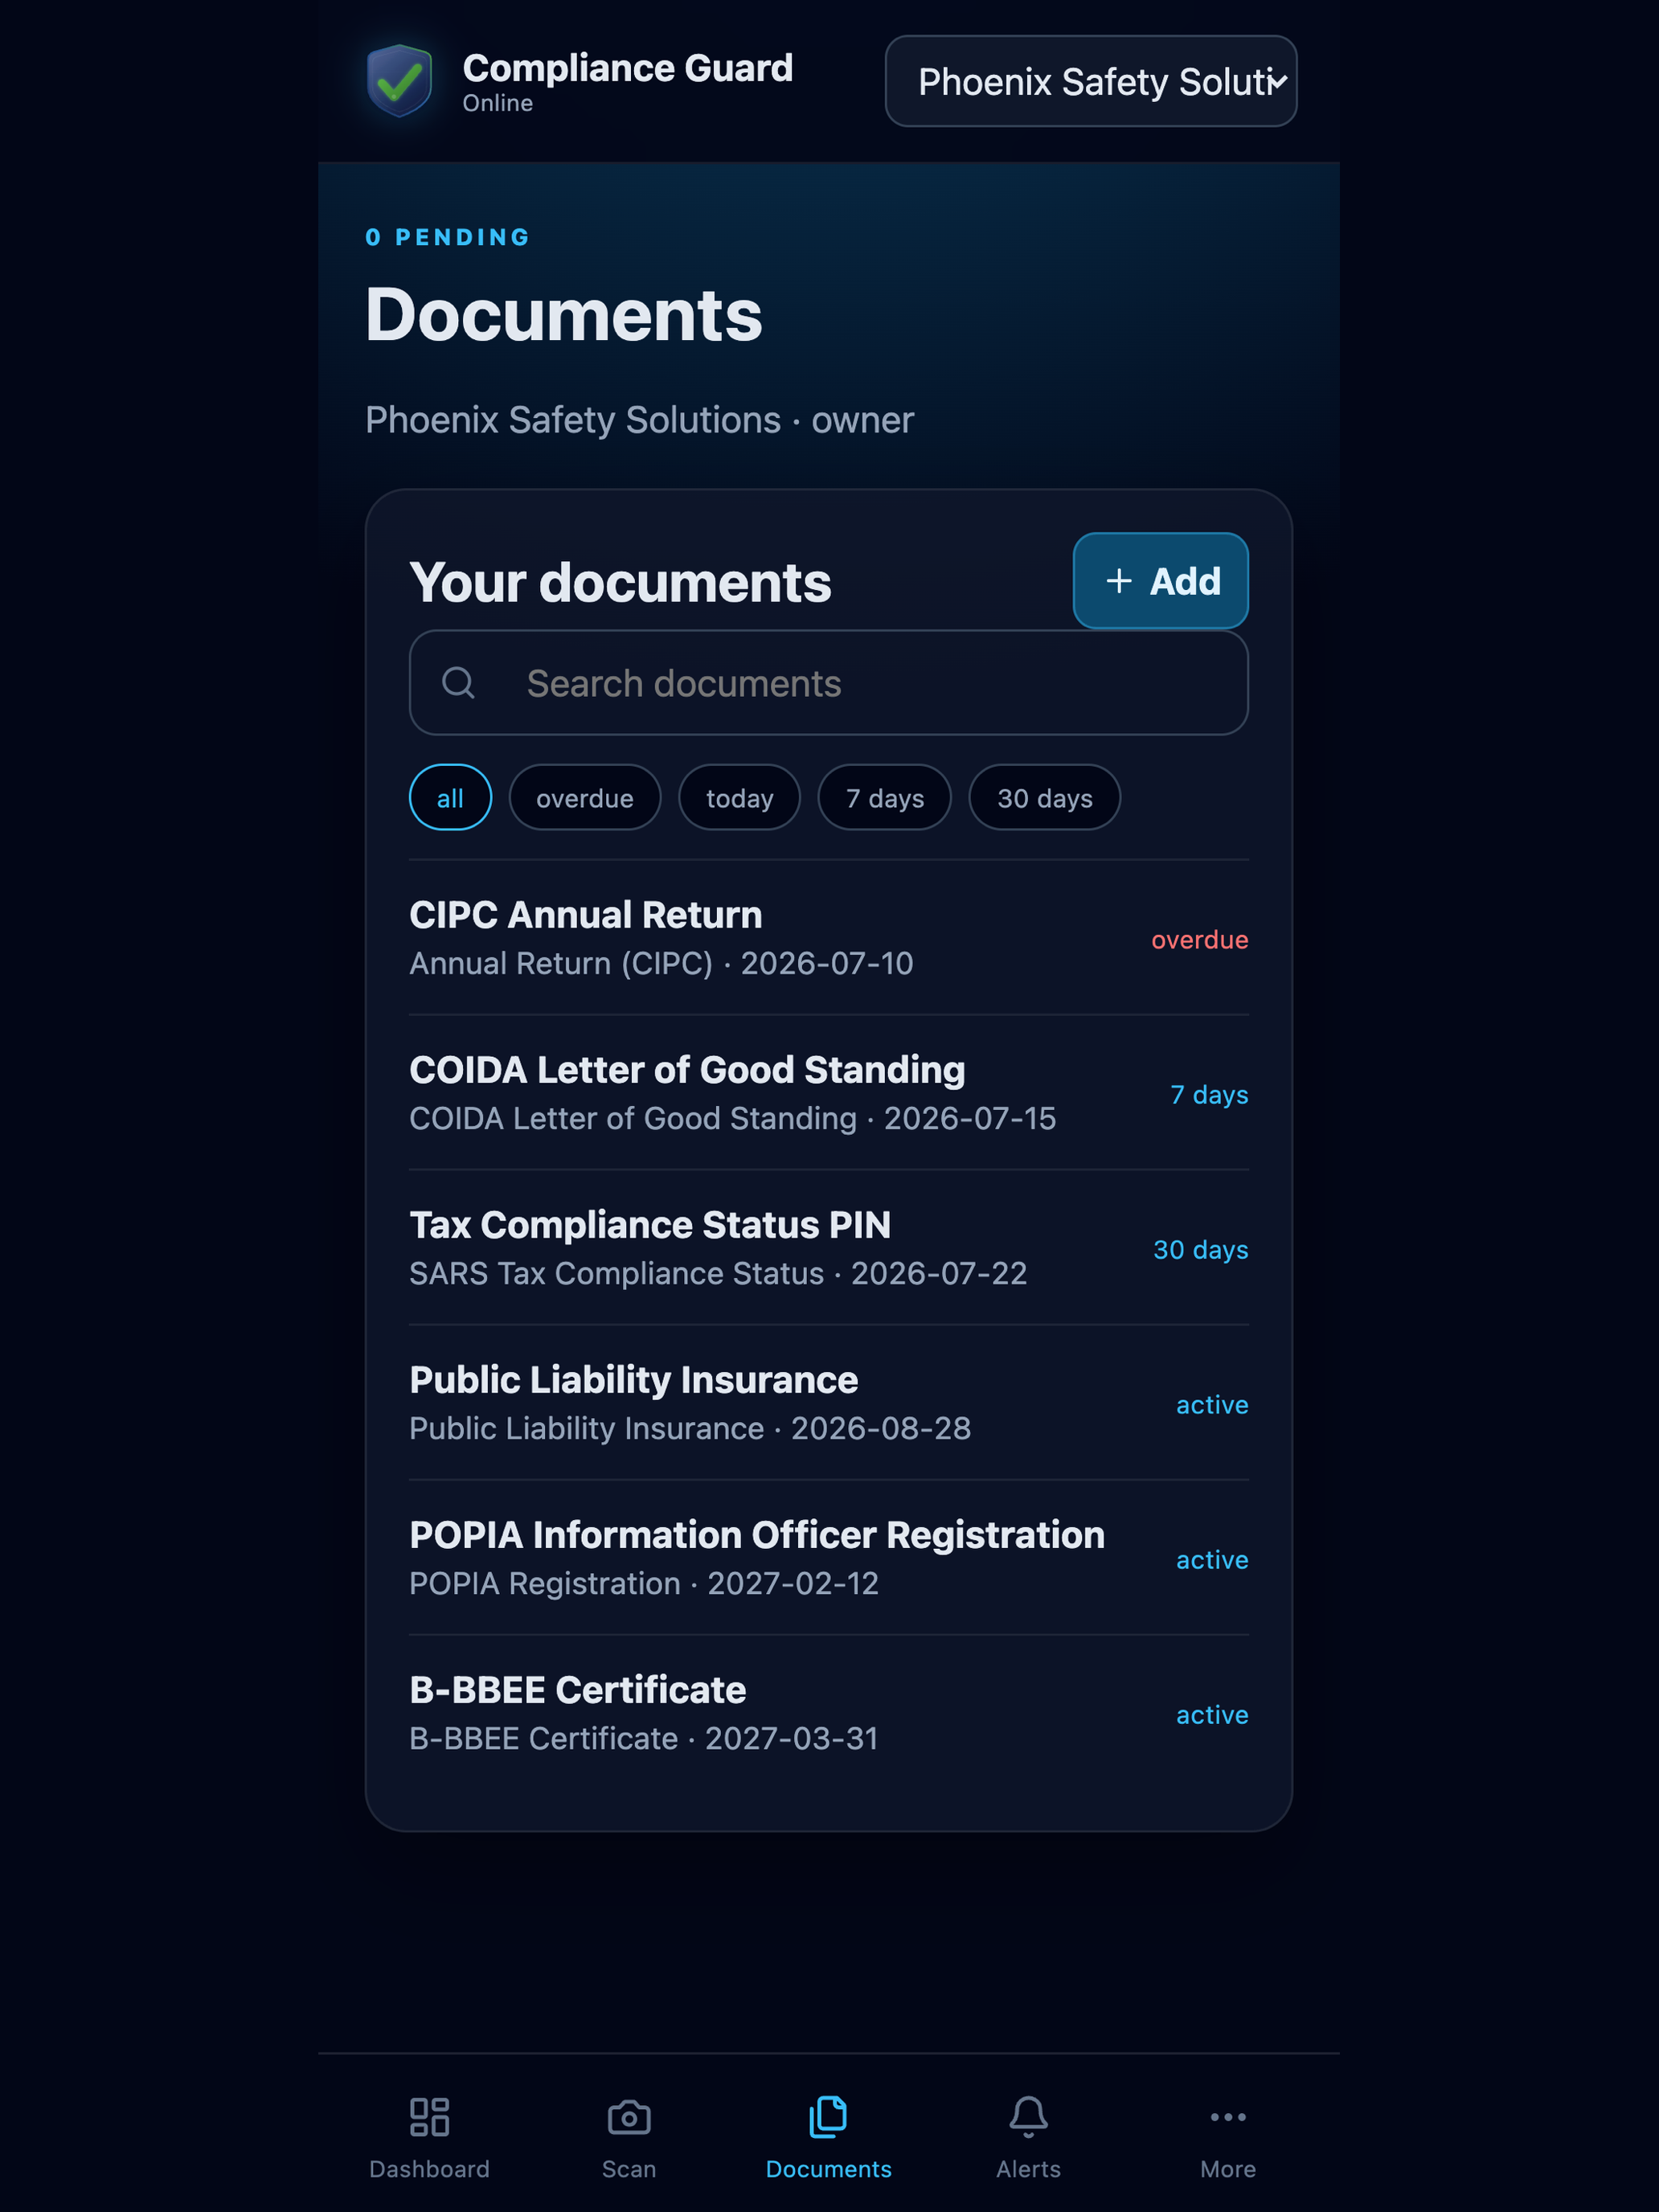Open the B-BBEE Certificate document
This screenshot has width=1659, height=2212.
pyautogui.click(x=828, y=1713)
